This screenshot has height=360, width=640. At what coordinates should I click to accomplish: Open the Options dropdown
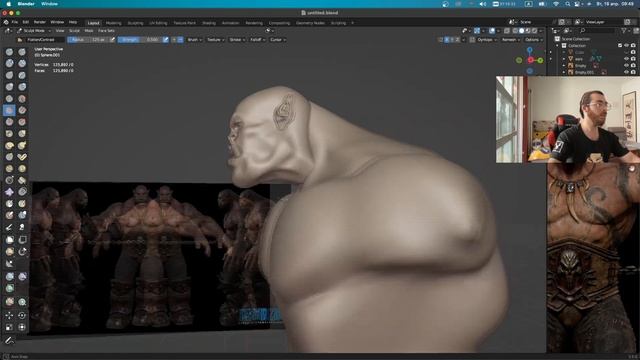click(x=534, y=40)
